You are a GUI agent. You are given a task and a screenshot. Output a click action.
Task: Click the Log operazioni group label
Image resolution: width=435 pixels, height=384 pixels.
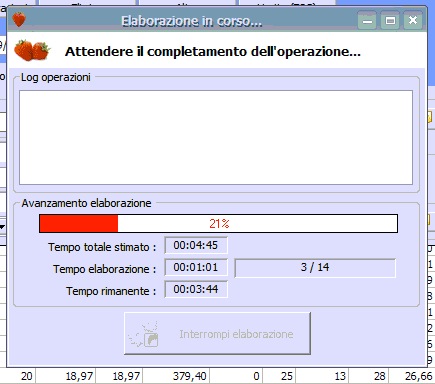[56, 77]
